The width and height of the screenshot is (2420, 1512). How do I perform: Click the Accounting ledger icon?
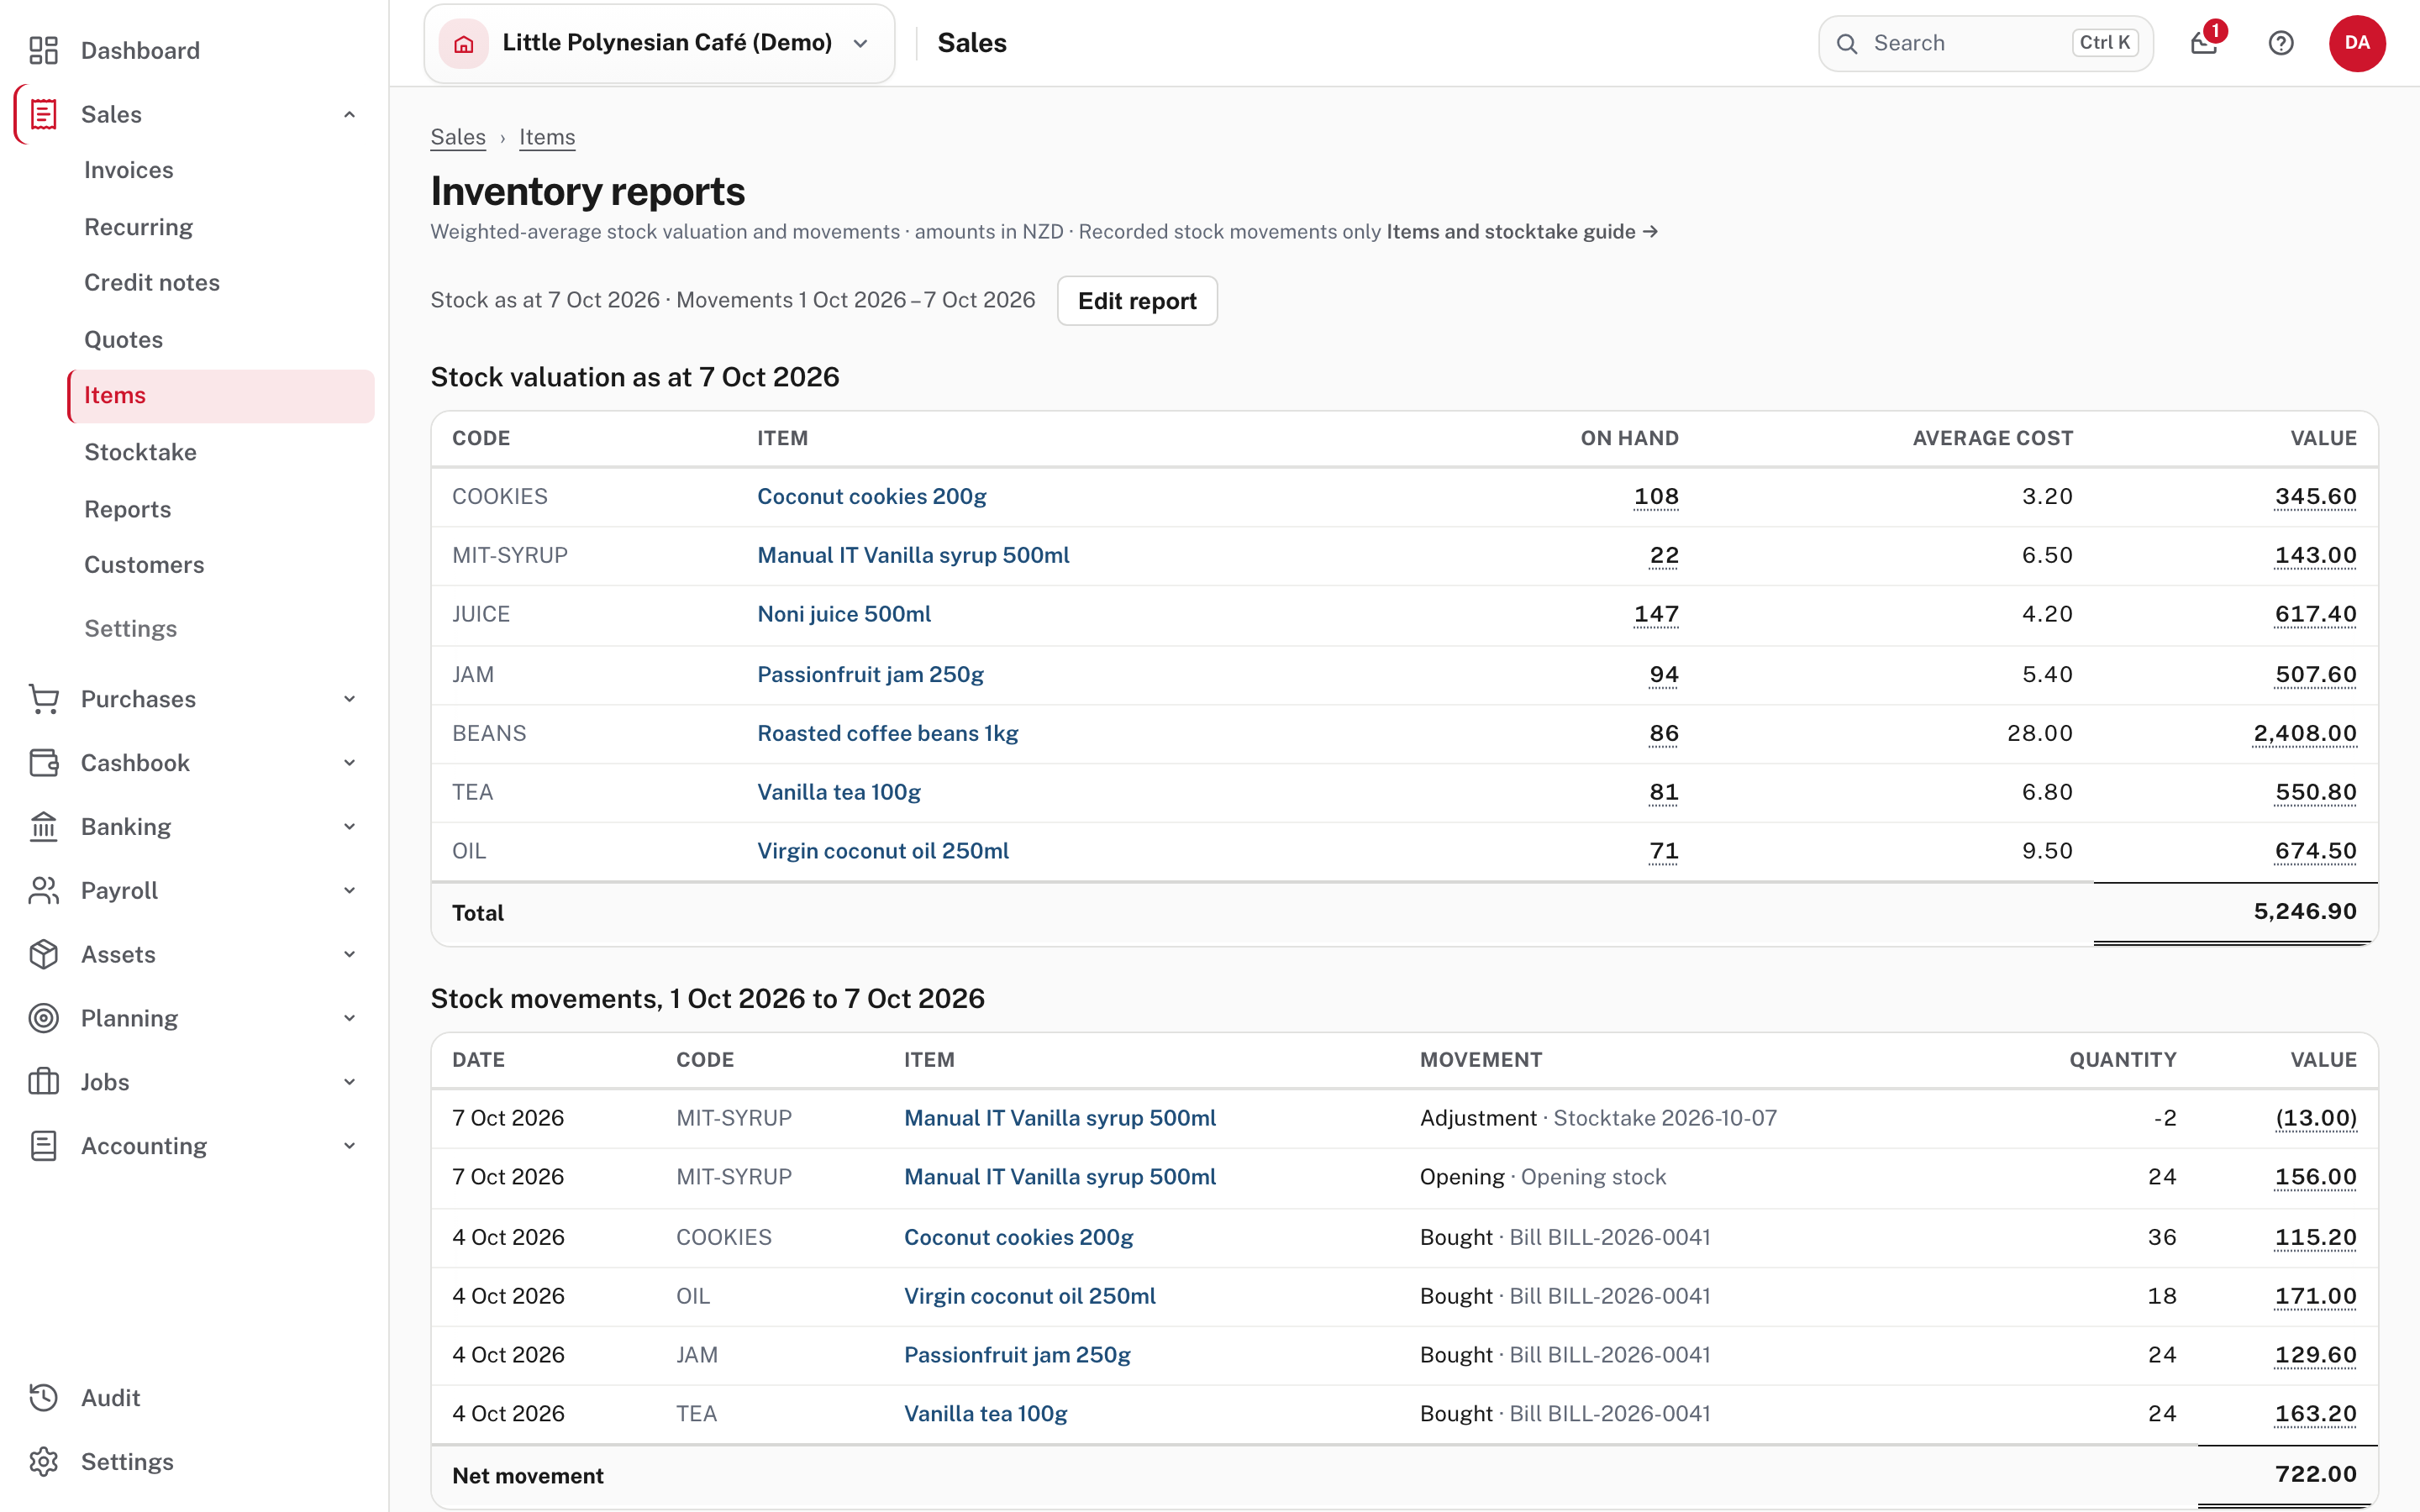click(43, 1146)
